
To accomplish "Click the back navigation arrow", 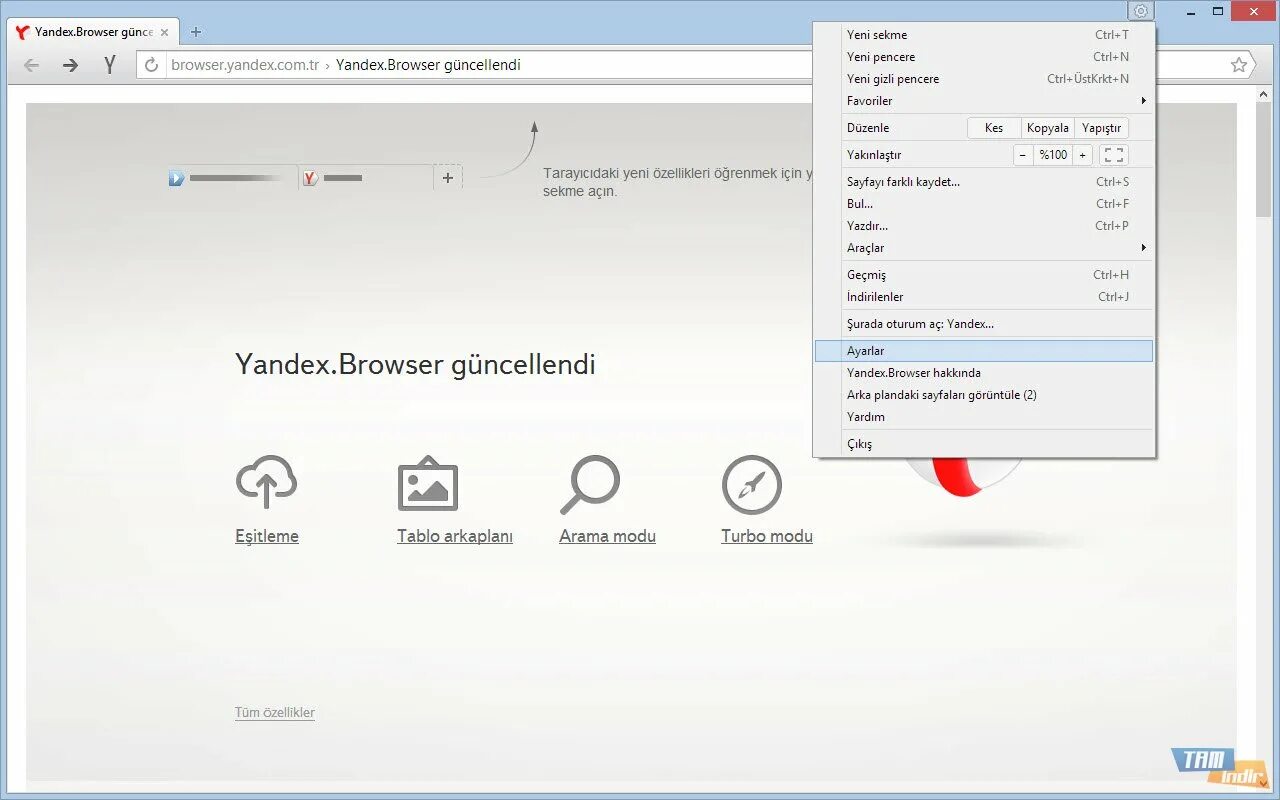I will click(x=32, y=65).
